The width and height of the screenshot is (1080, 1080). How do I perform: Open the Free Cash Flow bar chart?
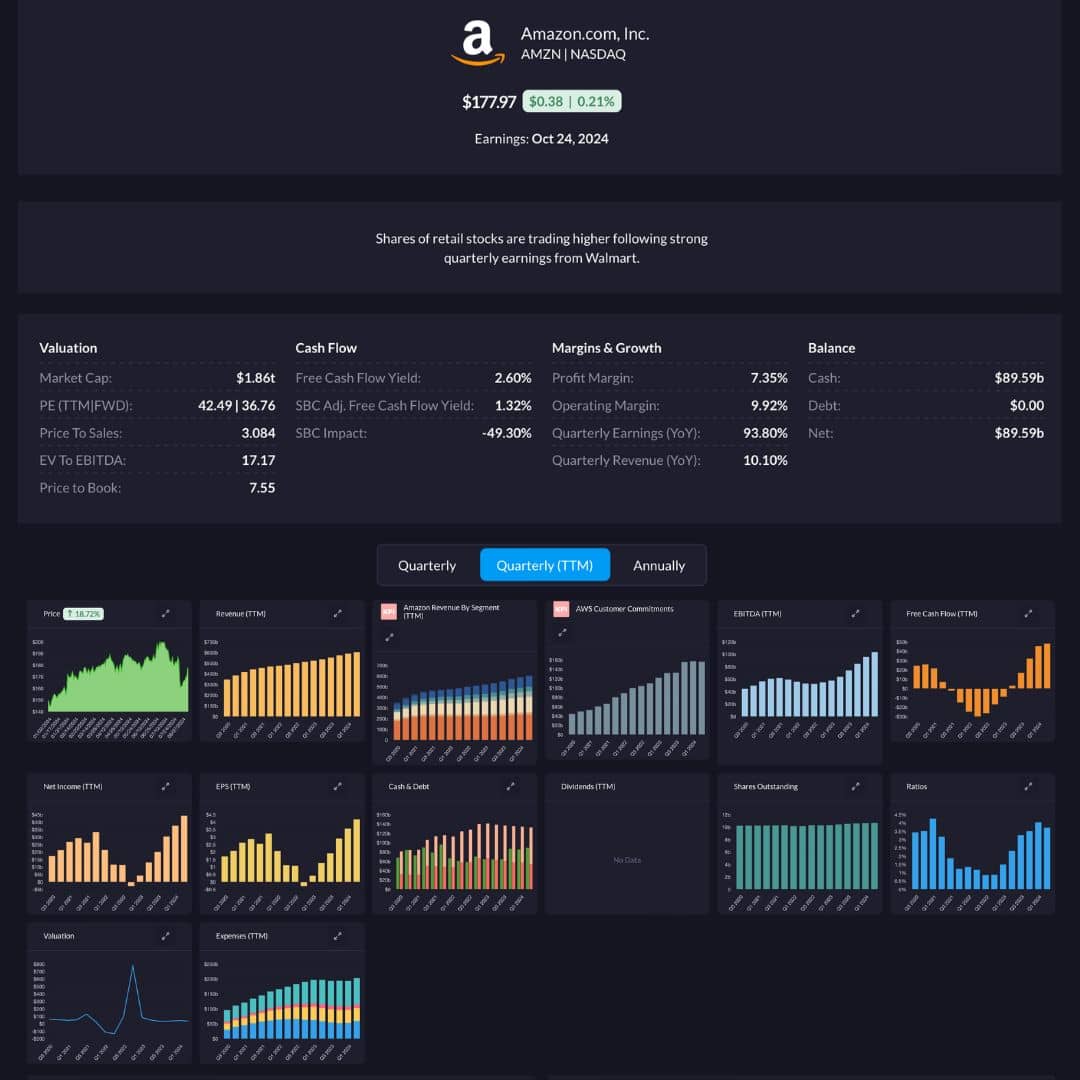pyautogui.click(x=973, y=688)
